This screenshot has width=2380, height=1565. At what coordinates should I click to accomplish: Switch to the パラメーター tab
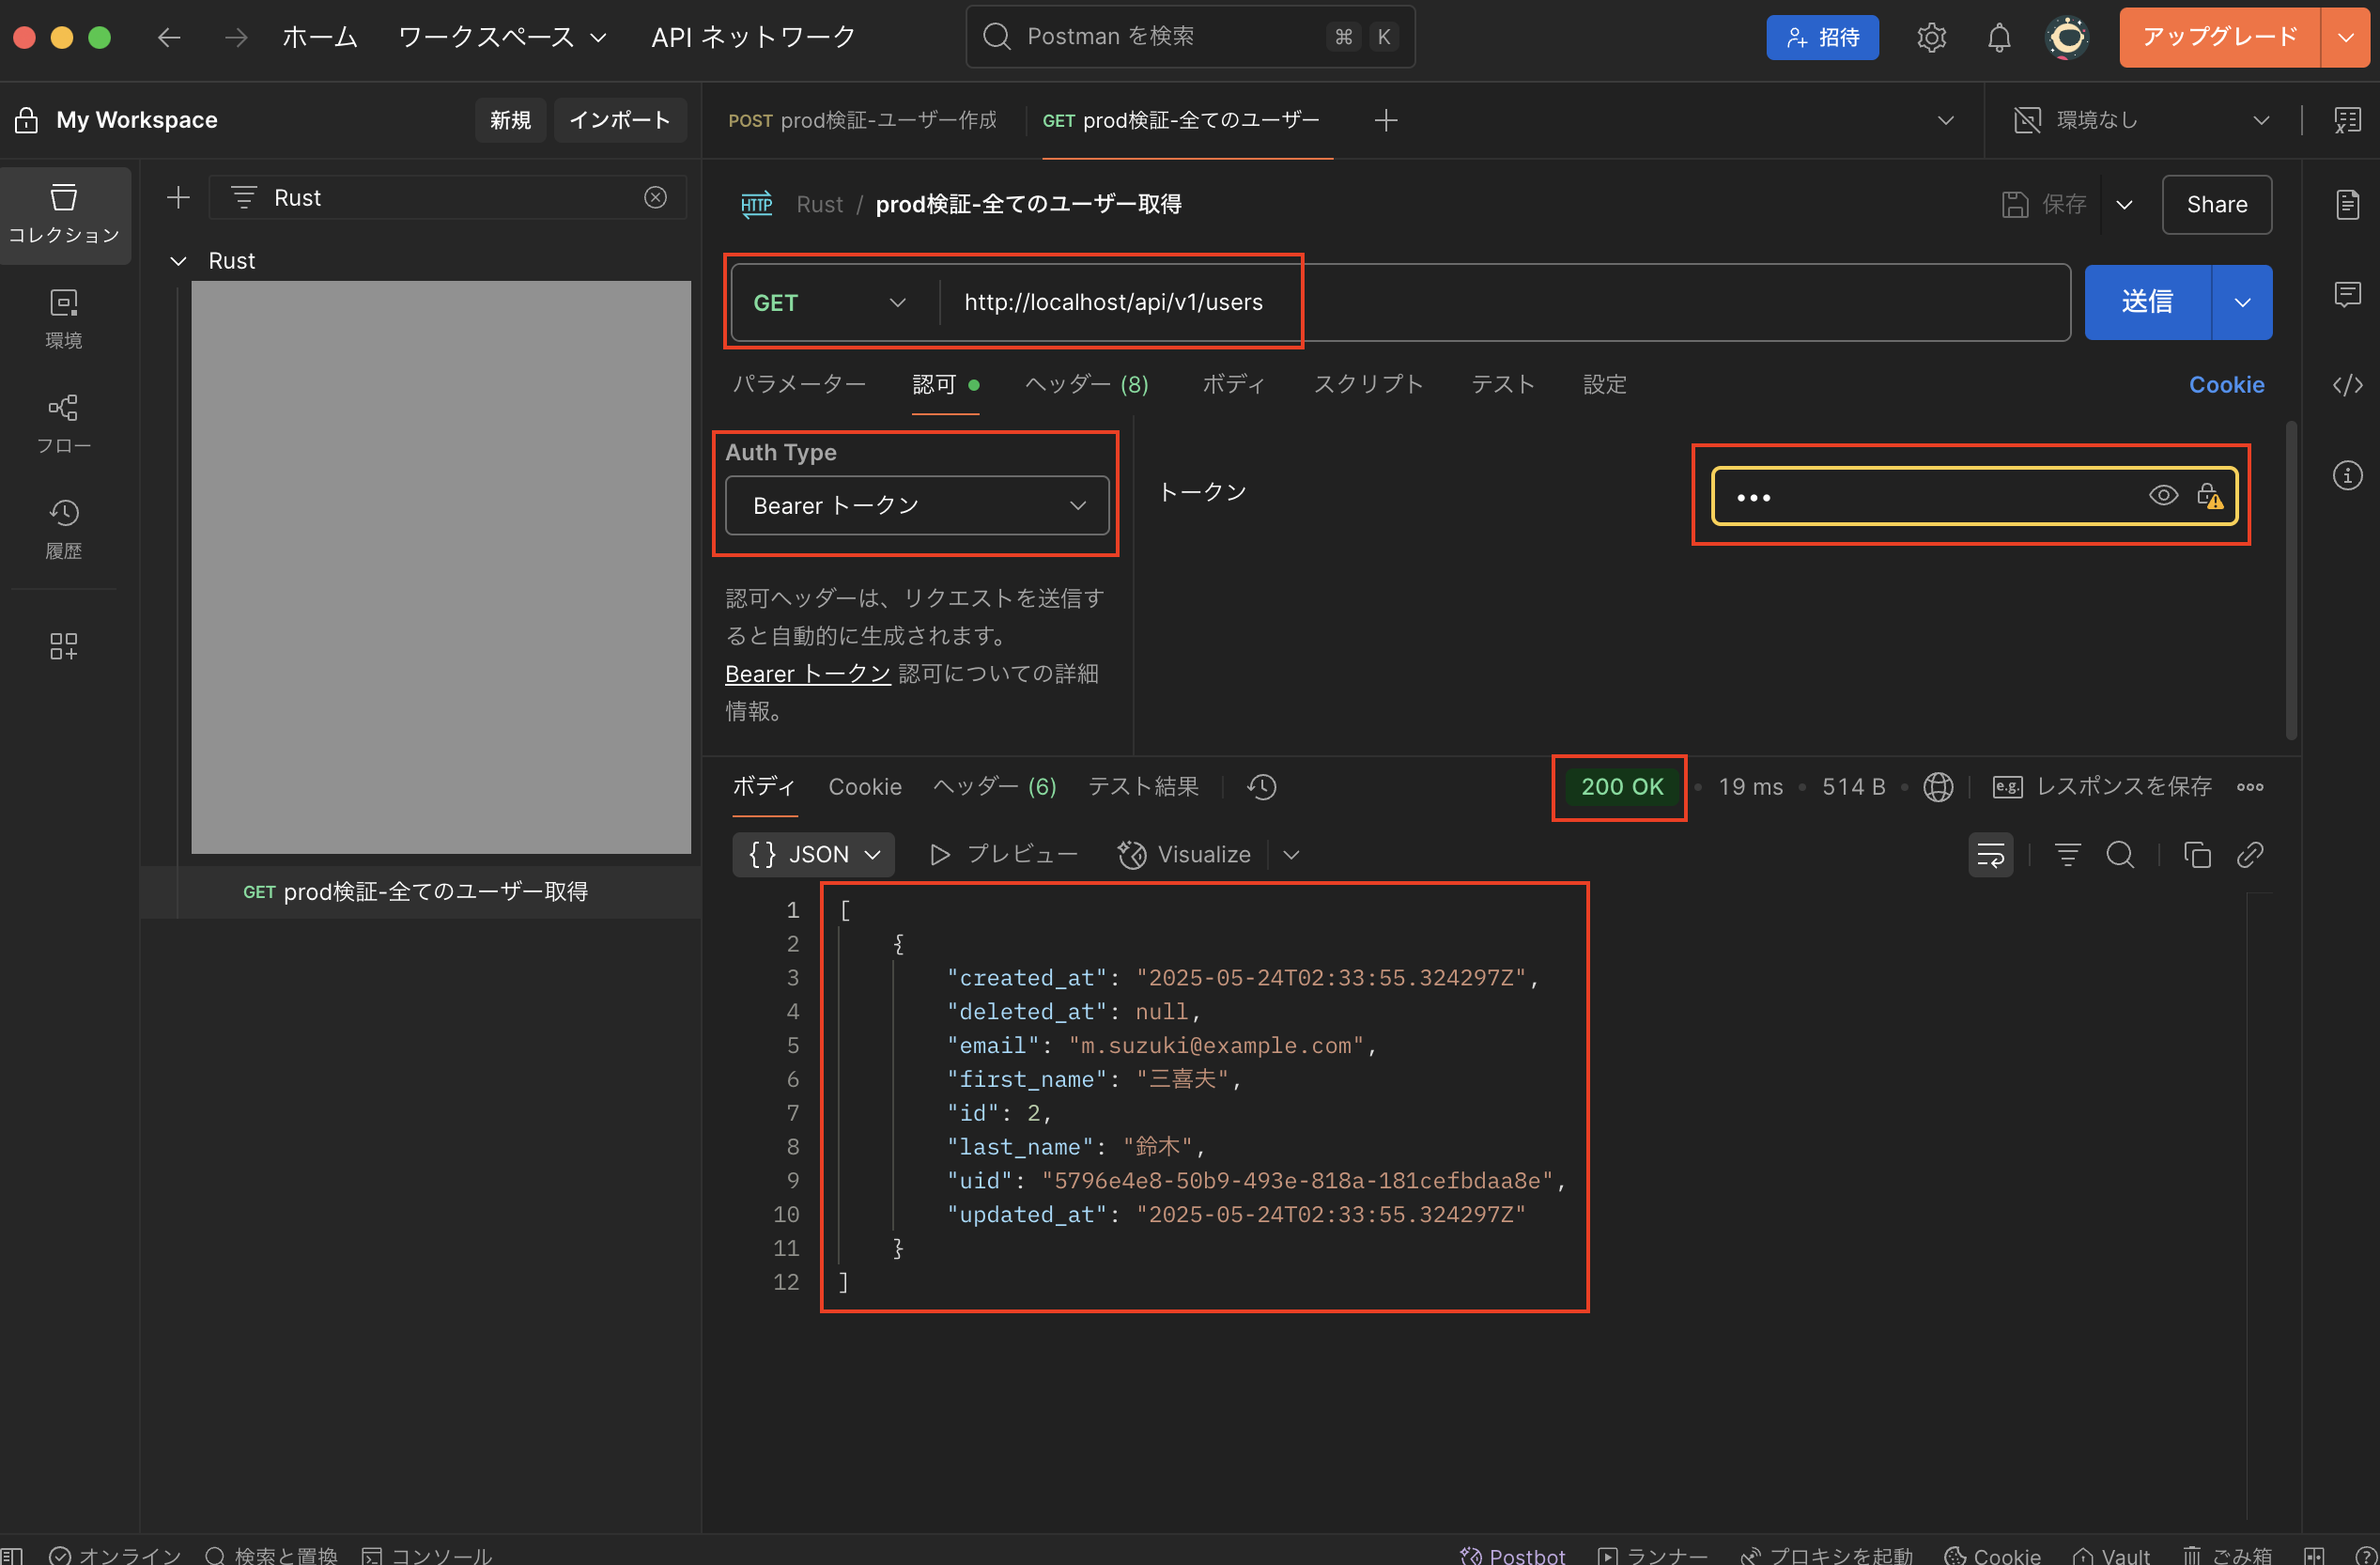tap(799, 384)
